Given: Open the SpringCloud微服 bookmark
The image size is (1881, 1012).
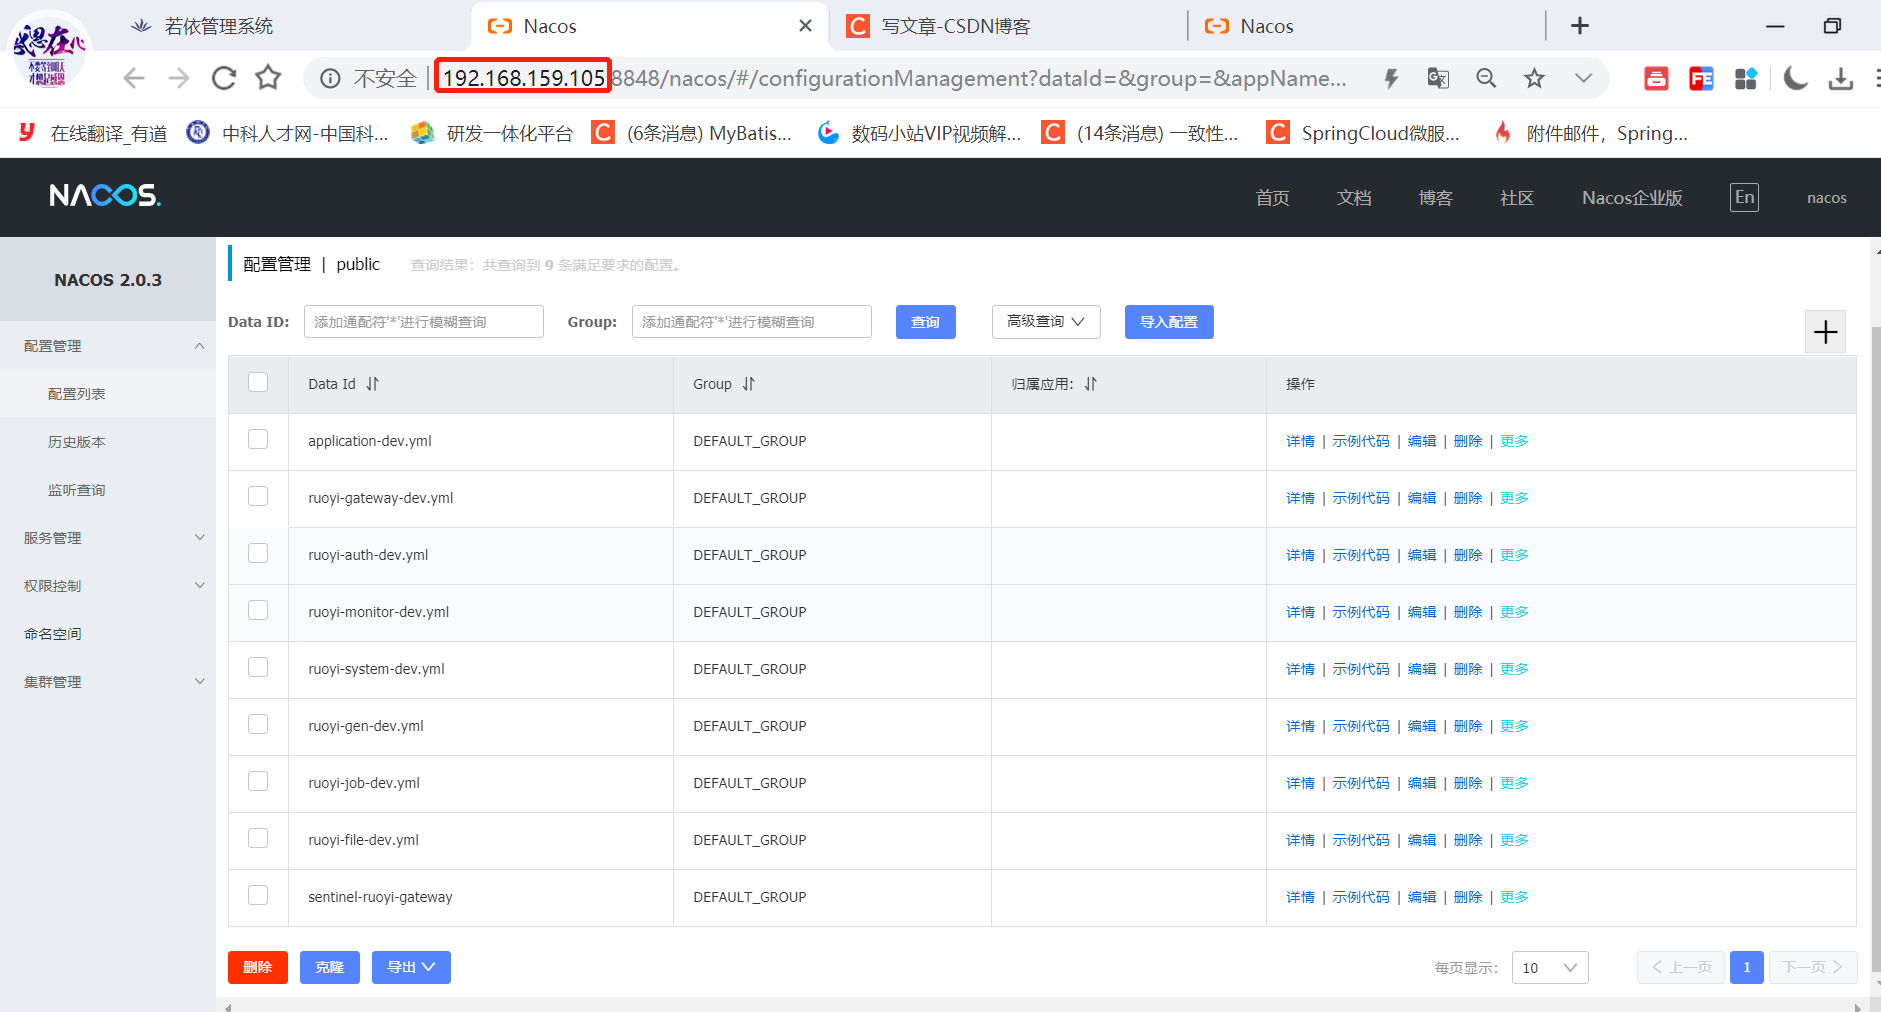Looking at the screenshot, I should pyautogui.click(x=1363, y=133).
